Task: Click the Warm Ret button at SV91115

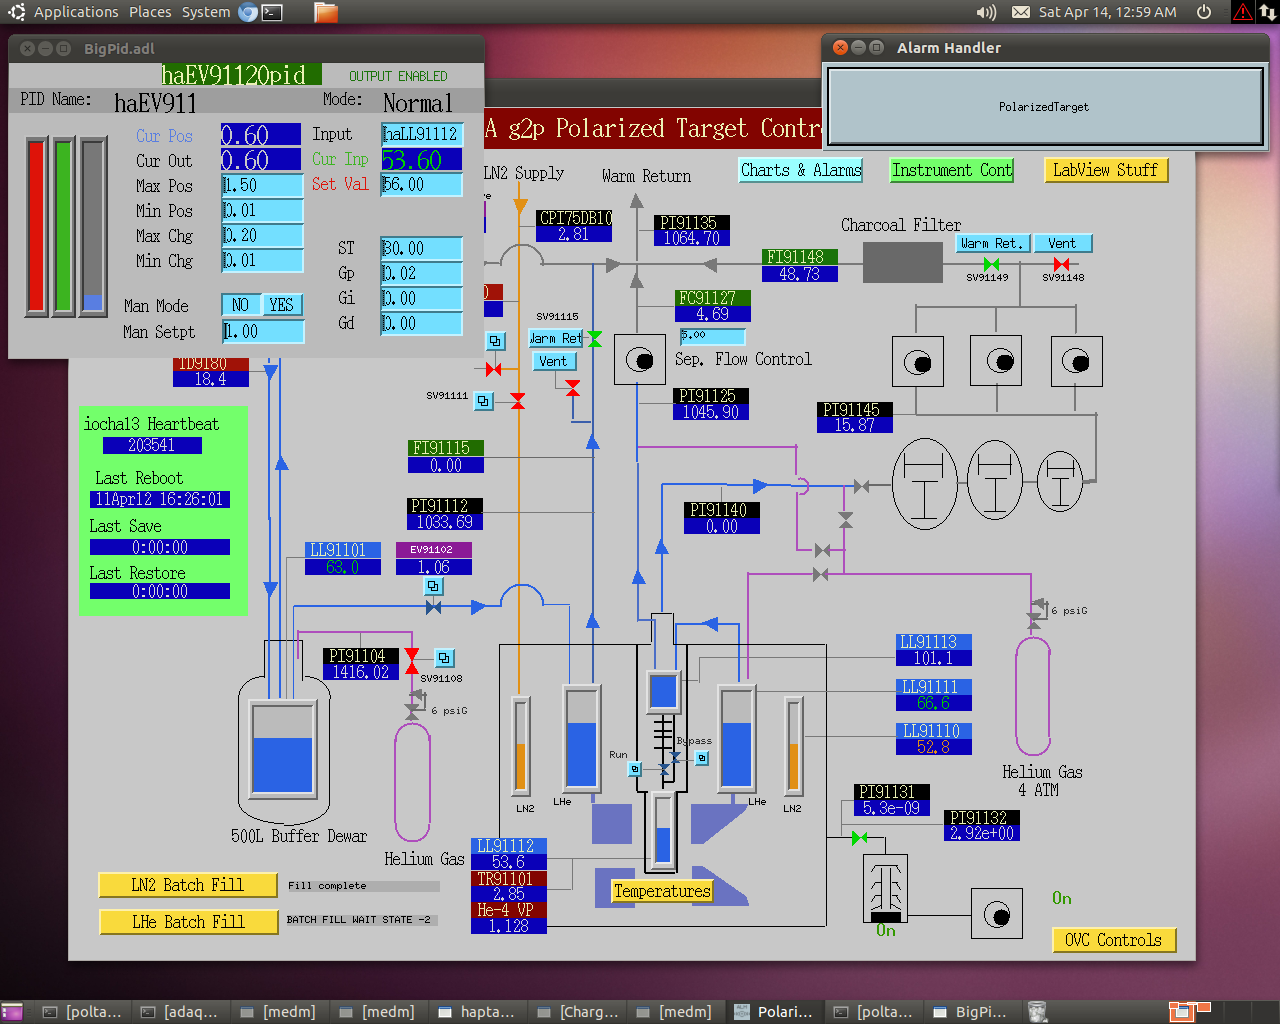Action: (x=555, y=338)
